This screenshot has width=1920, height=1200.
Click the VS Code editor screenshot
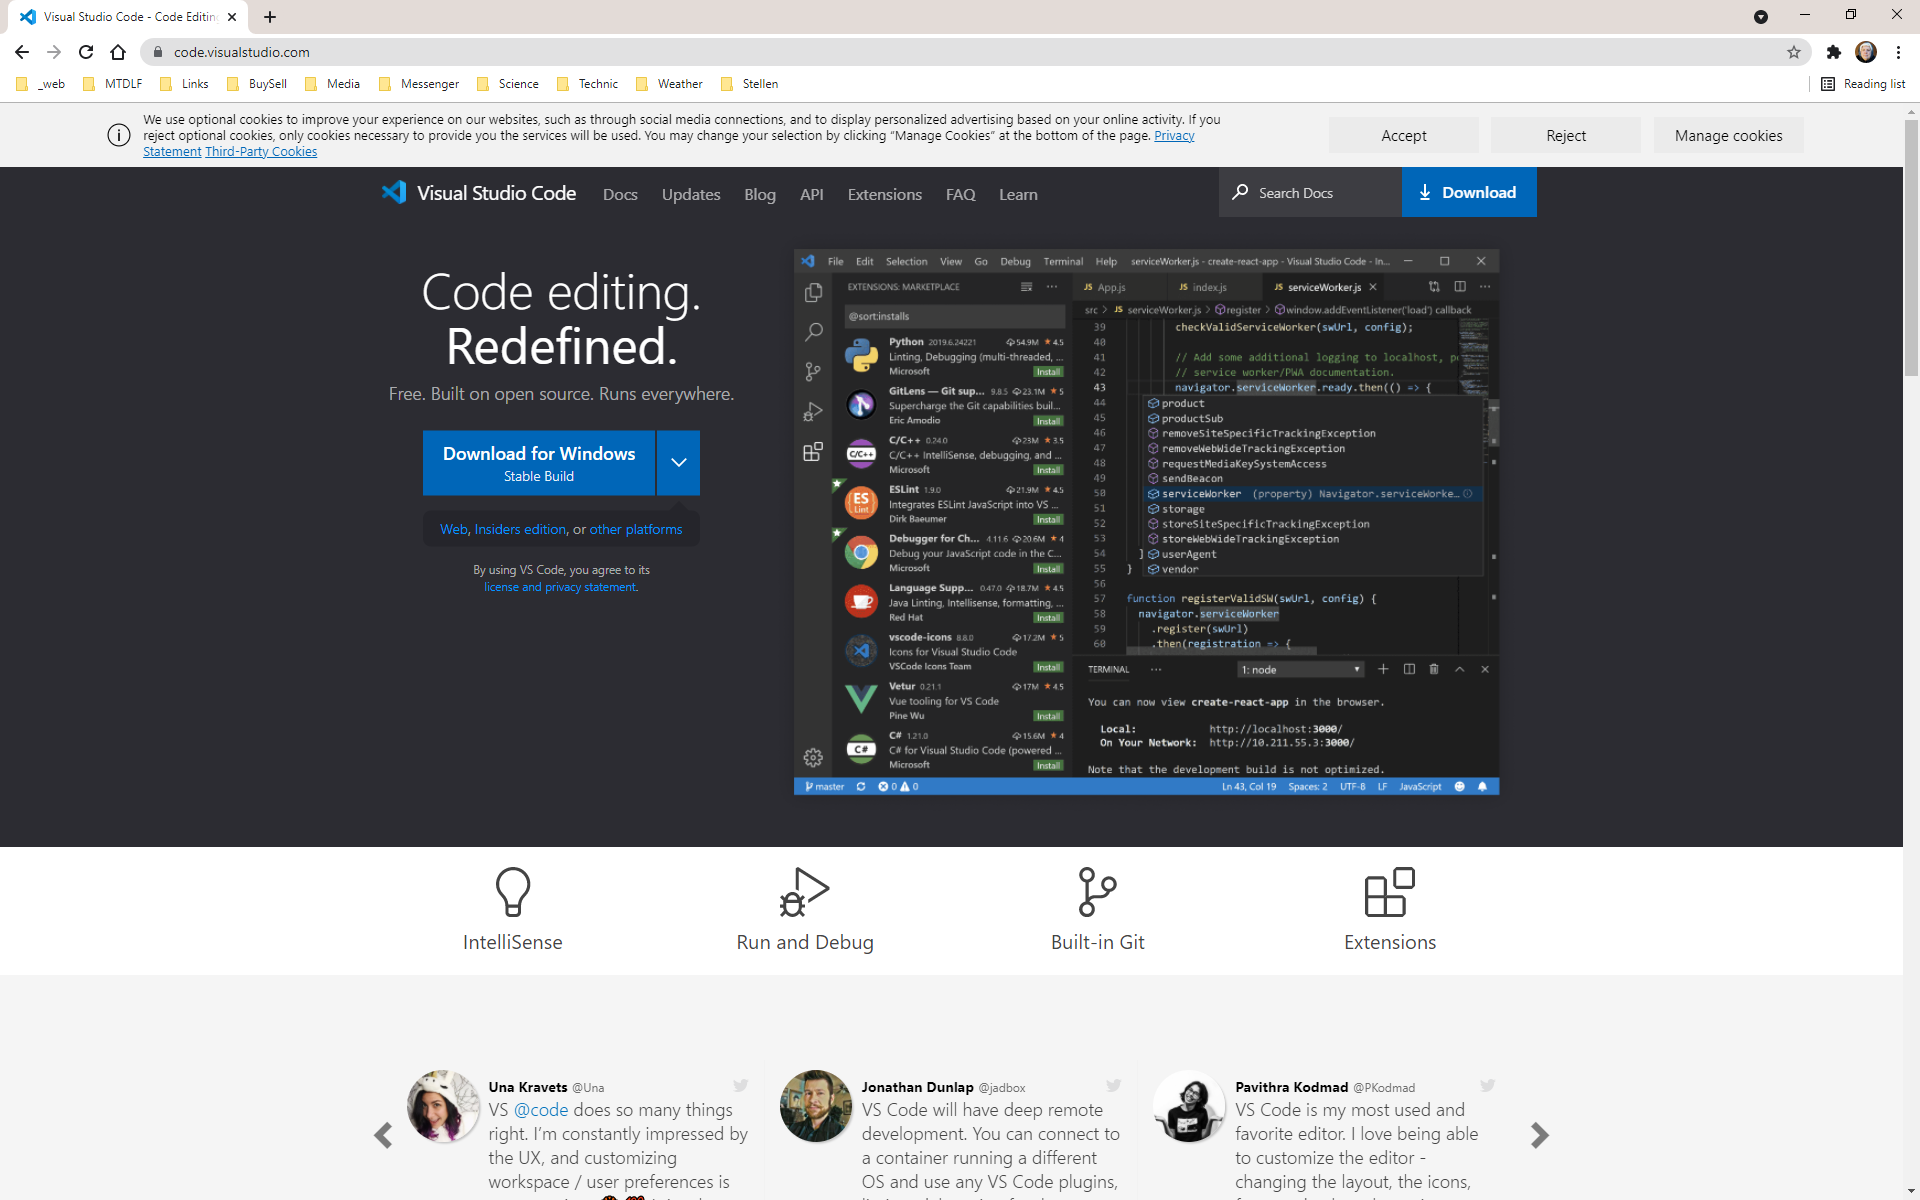click(1146, 522)
